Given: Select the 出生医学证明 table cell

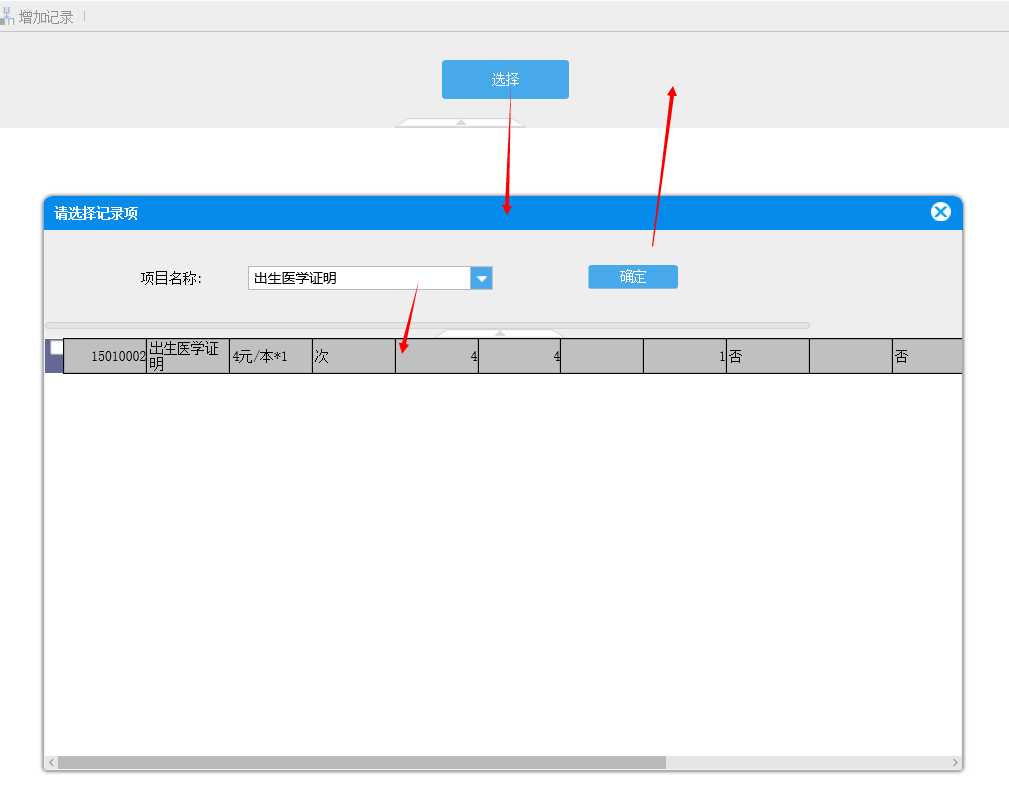Looking at the screenshot, I should pos(188,356).
